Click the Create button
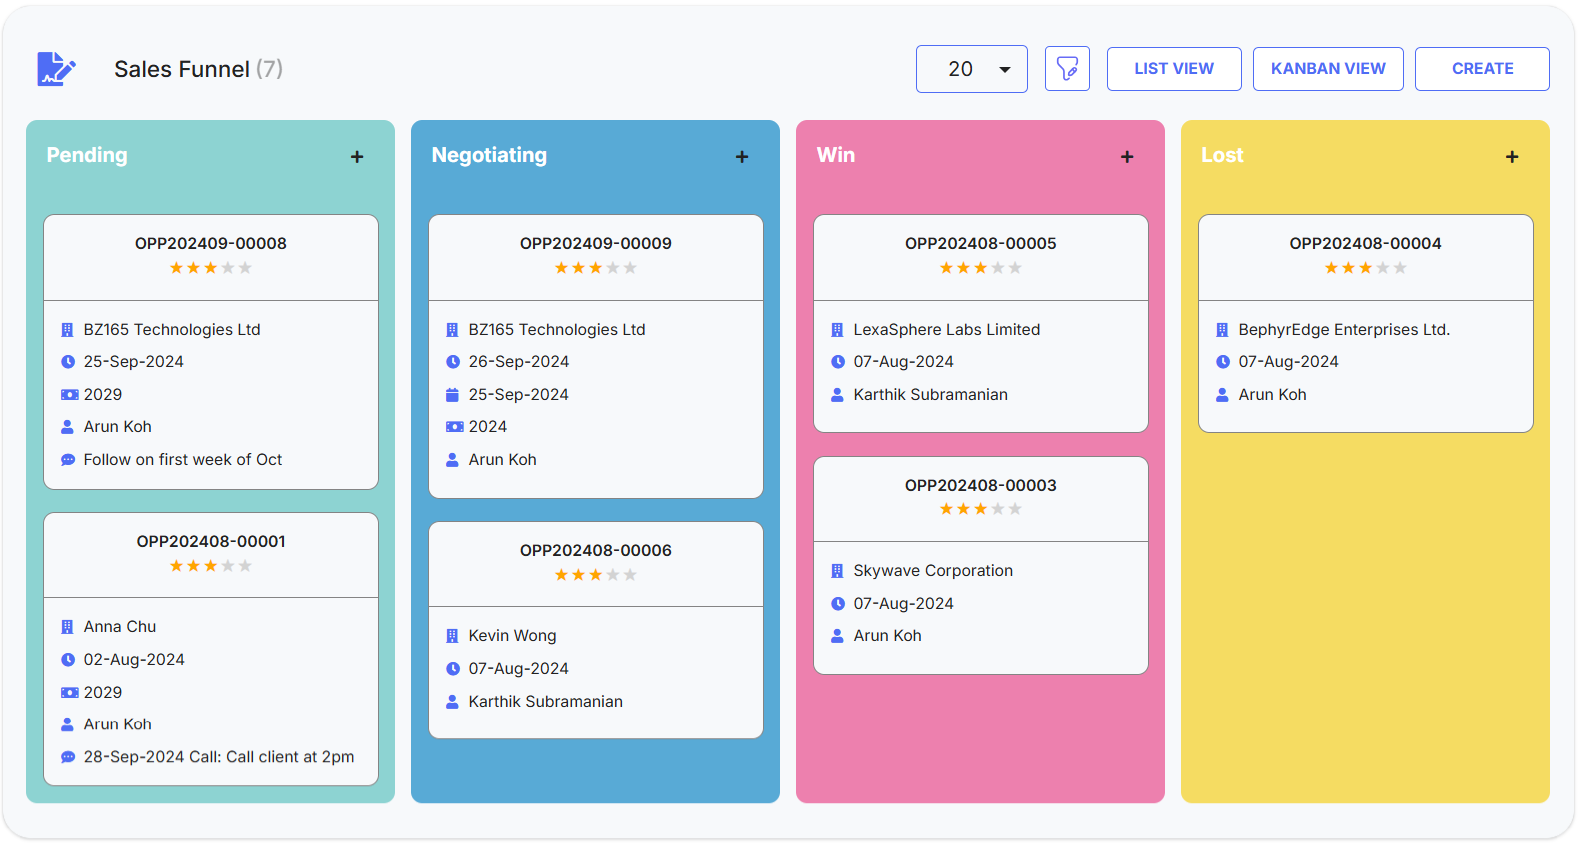Image resolution: width=1578 pixels, height=843 pixels. click(1481, 69)
